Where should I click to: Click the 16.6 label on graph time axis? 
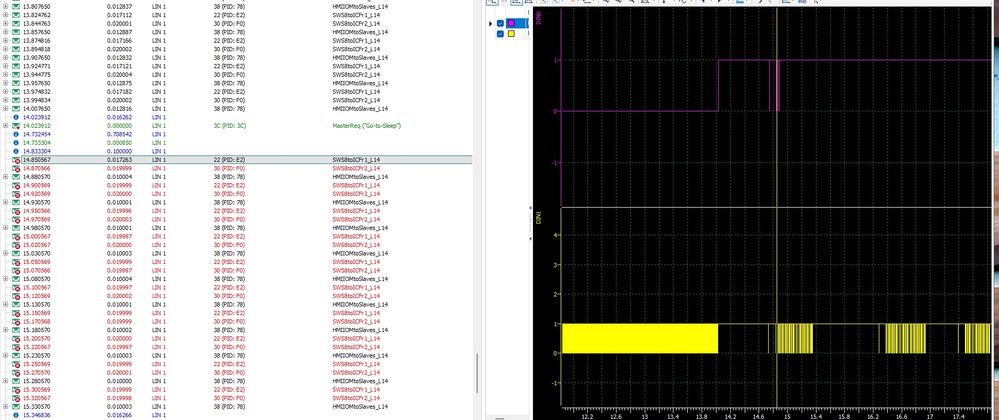click(x=901, y=416)
